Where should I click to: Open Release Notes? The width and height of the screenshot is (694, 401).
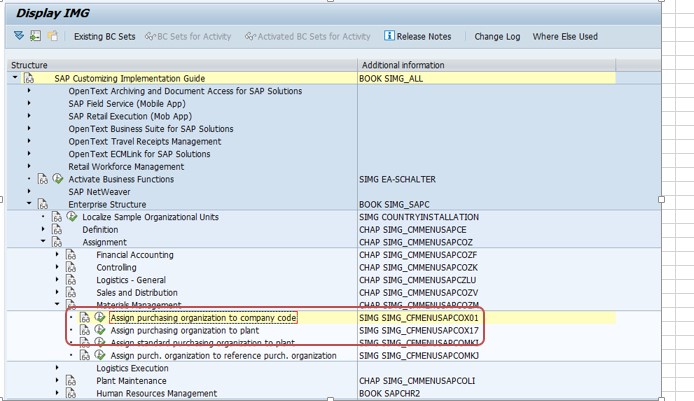[418, 36]
